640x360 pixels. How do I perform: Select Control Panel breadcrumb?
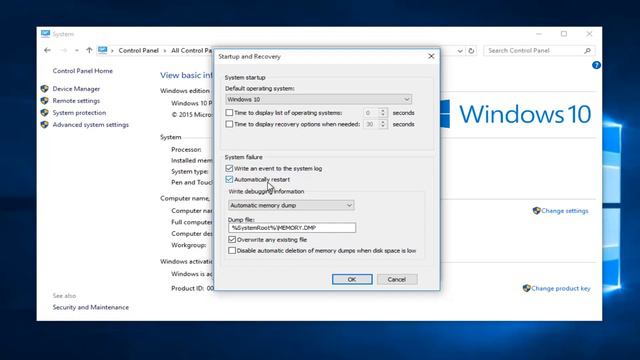coord(138,50)
